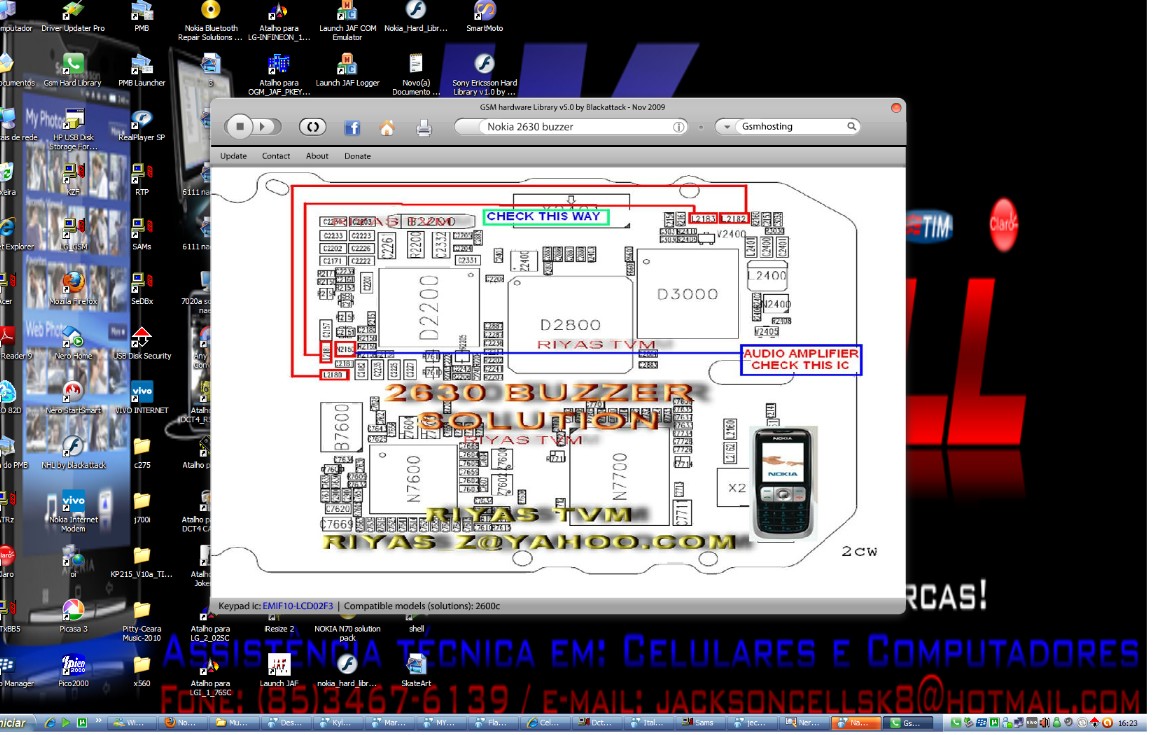Screen dimensions: 1176x735
Task: Click the info icon in search field
Action: (678, 127)
